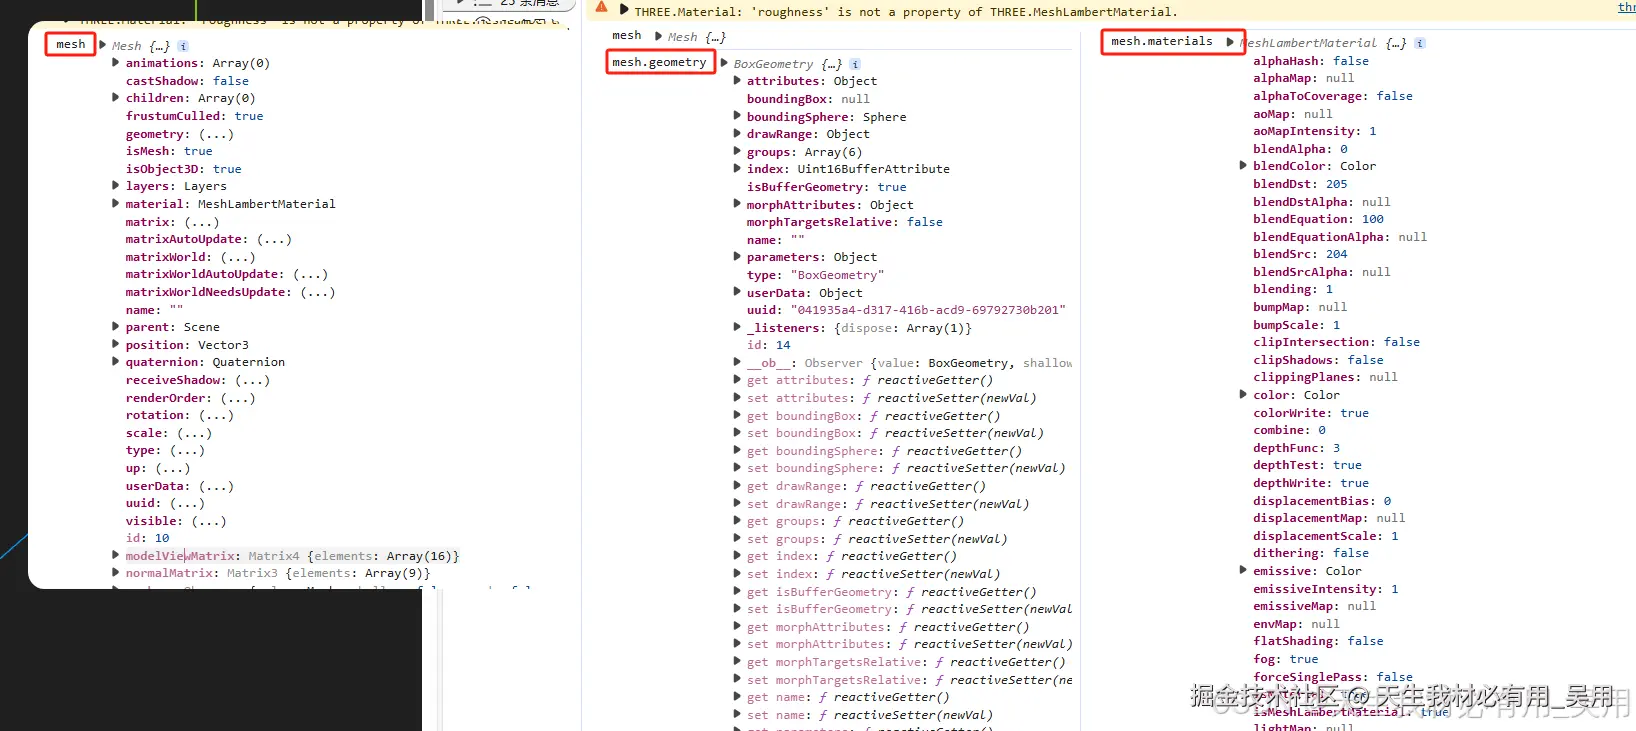
Task: Expand get index: reactiveGetter() function
Action: coord(737,556)
